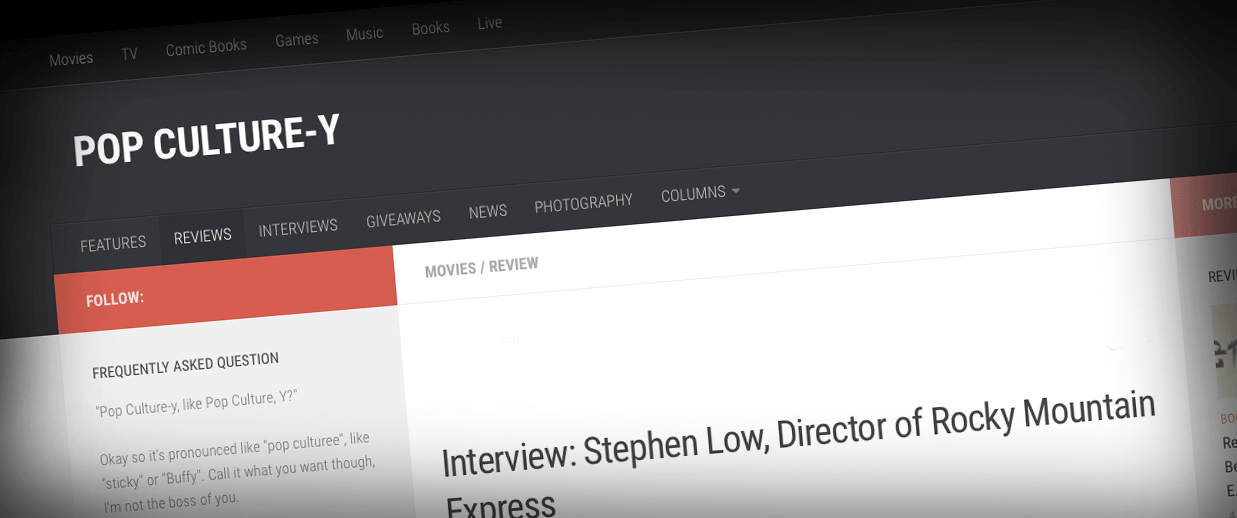Open the Live category
Viewport: 1237px width, 518px height.
pos(490,23)
